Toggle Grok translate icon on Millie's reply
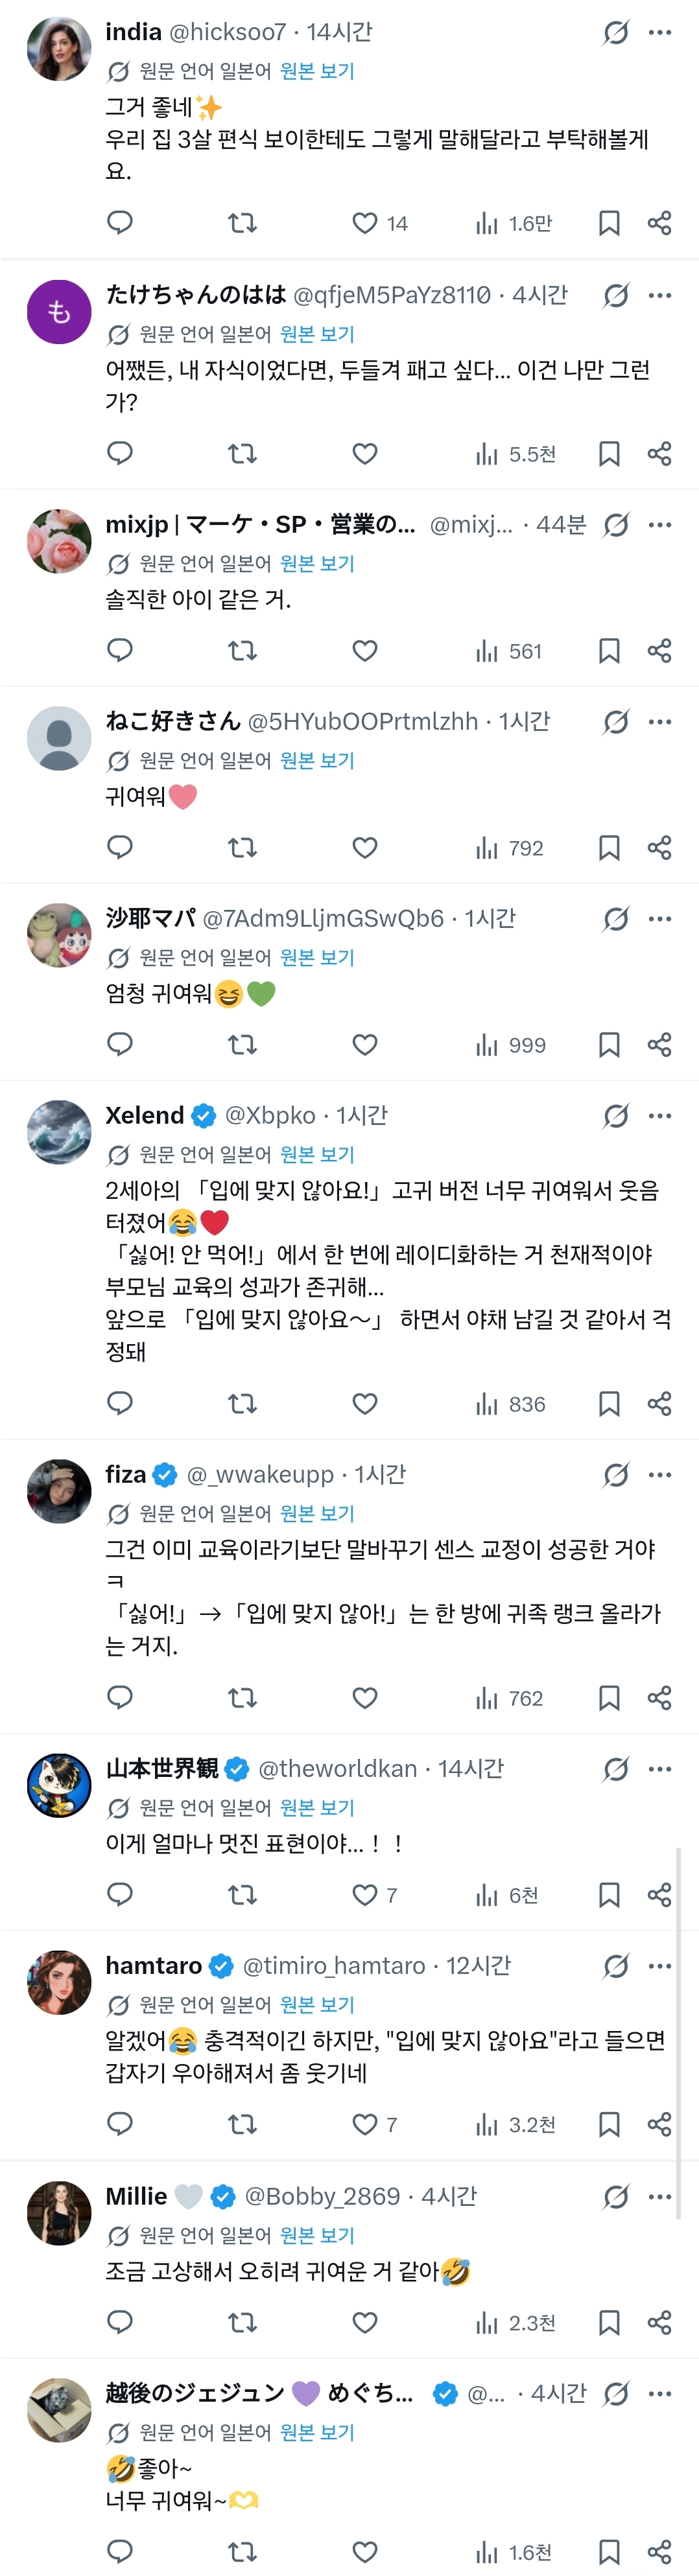This screenshot has height=2576, width=699. tap(616, 2197)
